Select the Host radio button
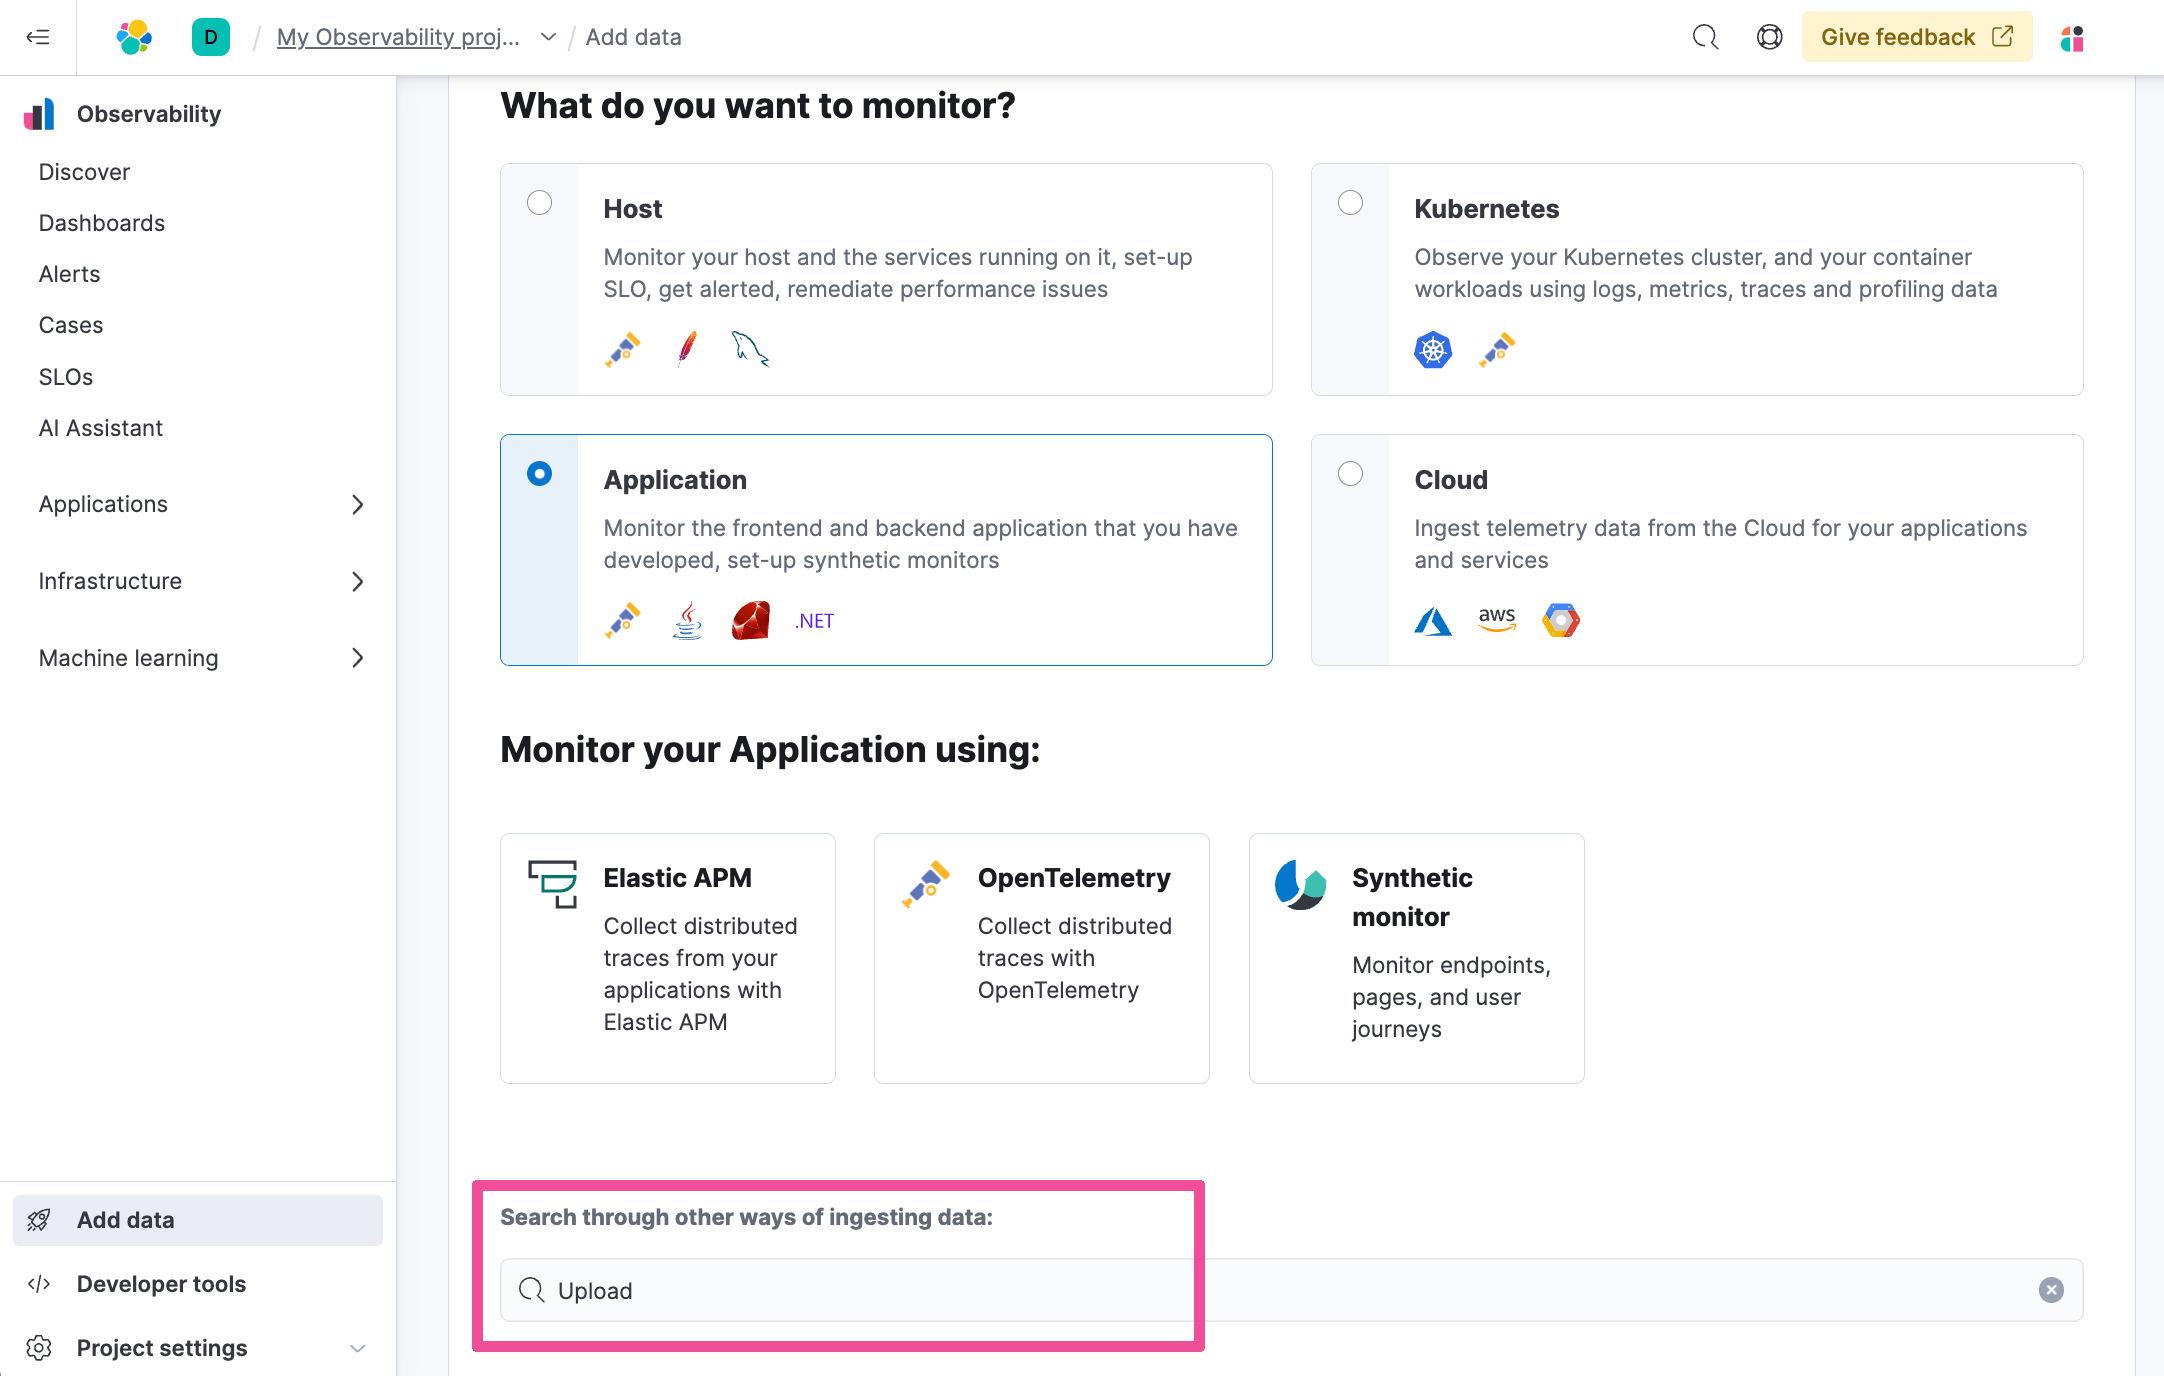This screenshot has width=2164, height=1376. point(540,203)
